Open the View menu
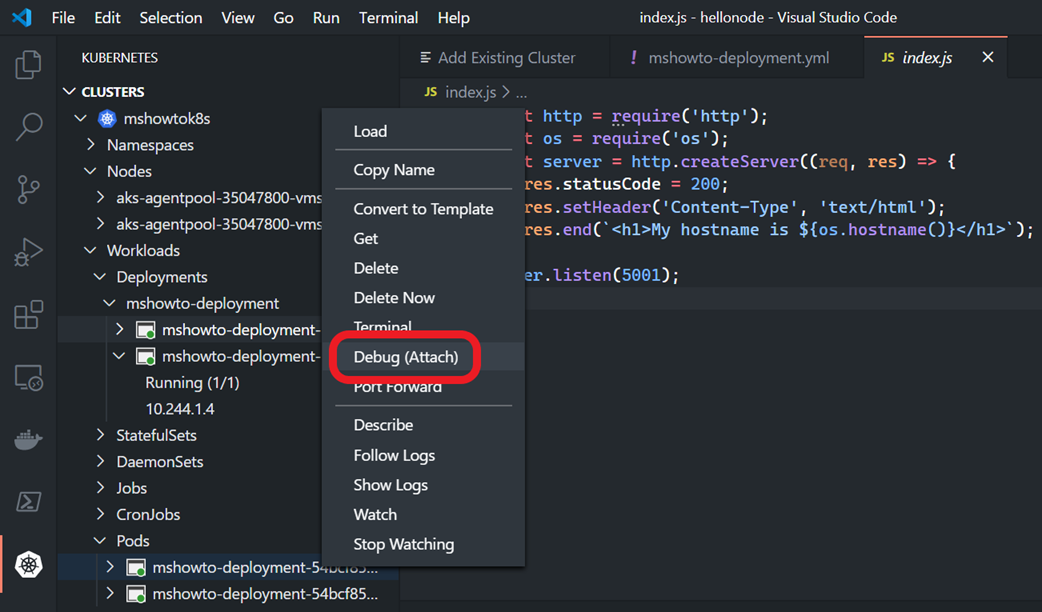This screenshot has height=612, width=1042. (x=238, y=17)
